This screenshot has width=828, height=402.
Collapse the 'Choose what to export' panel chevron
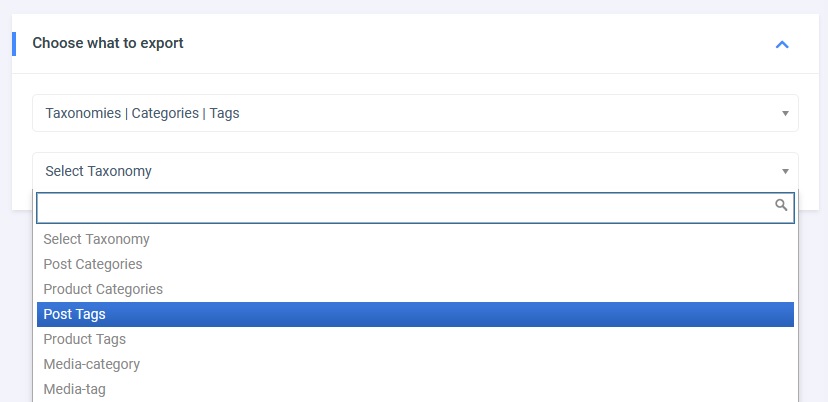point(782,44)
